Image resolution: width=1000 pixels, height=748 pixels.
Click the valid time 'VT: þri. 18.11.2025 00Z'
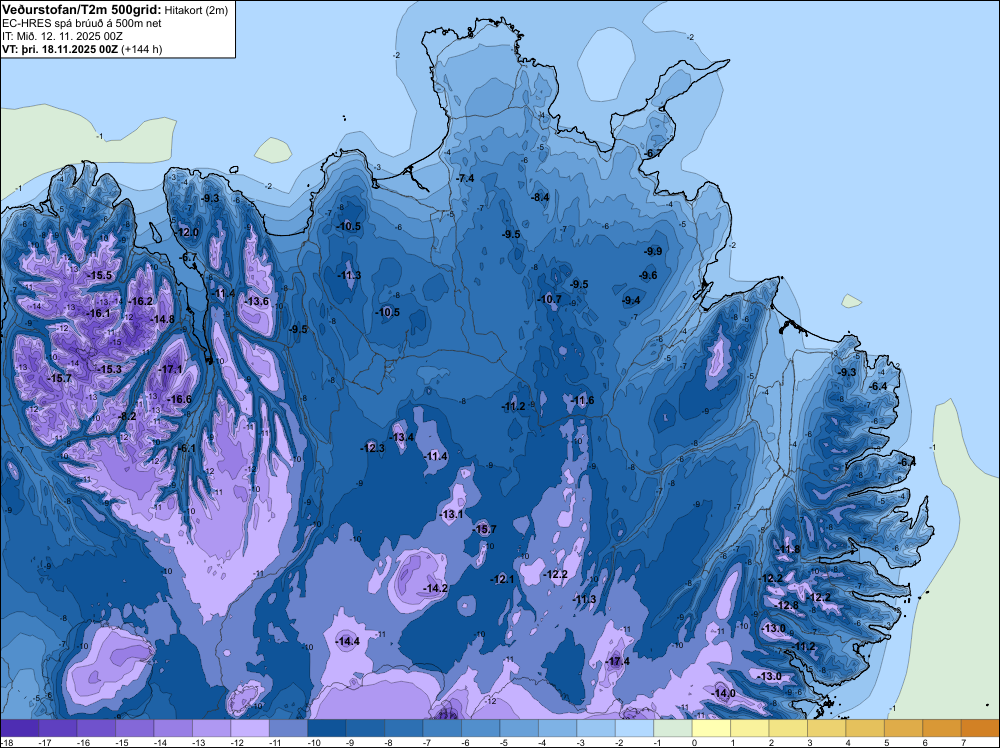click(x=59, y=48)
